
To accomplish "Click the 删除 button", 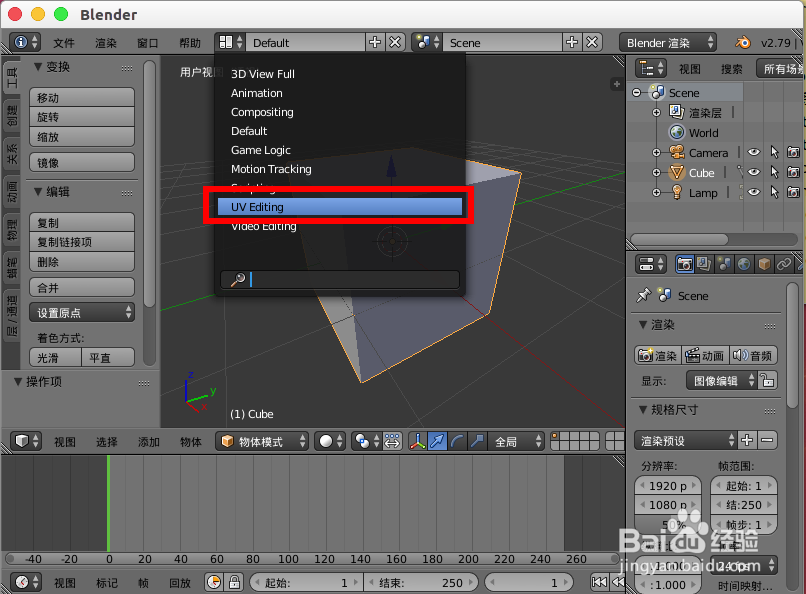I will pyautogui.click(x=82, y=262).
